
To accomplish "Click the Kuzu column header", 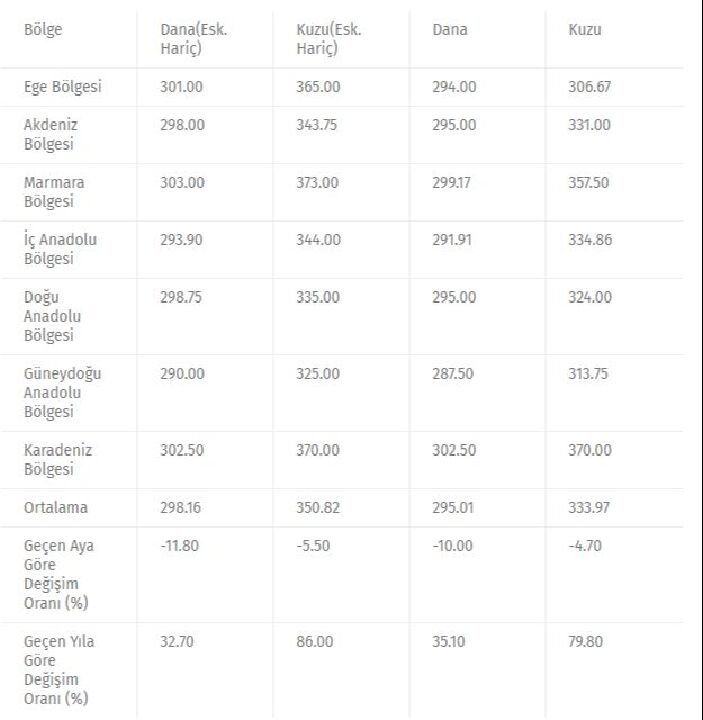I will point(585,30).
